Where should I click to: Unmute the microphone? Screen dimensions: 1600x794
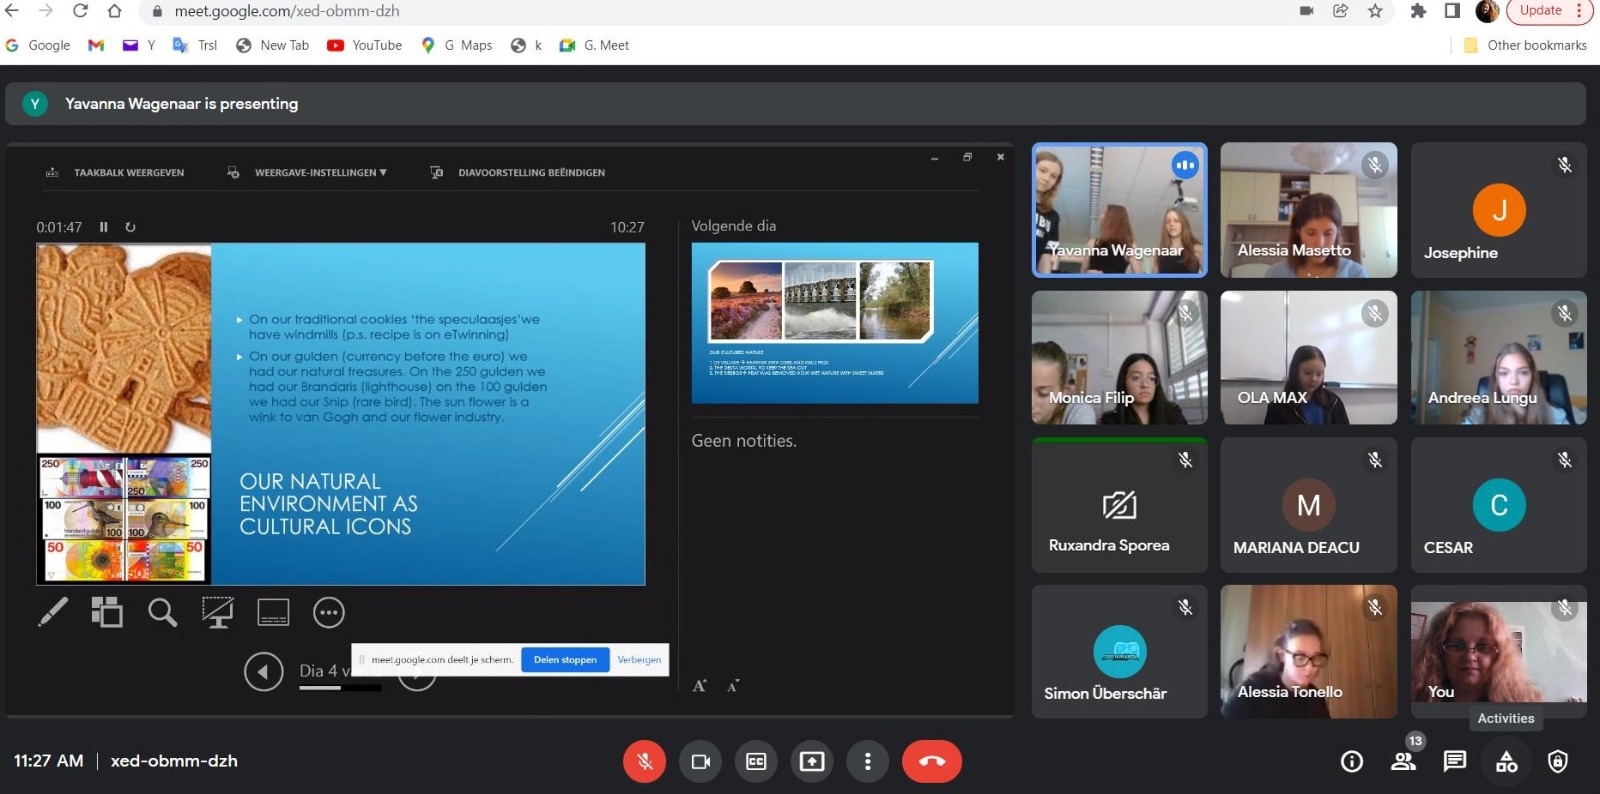pyautogui.click(x=644, y=762)
